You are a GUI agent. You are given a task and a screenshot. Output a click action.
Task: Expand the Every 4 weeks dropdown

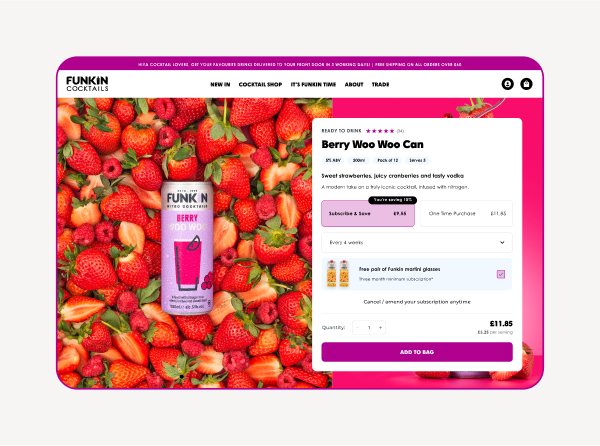click(x=417, y=243)
